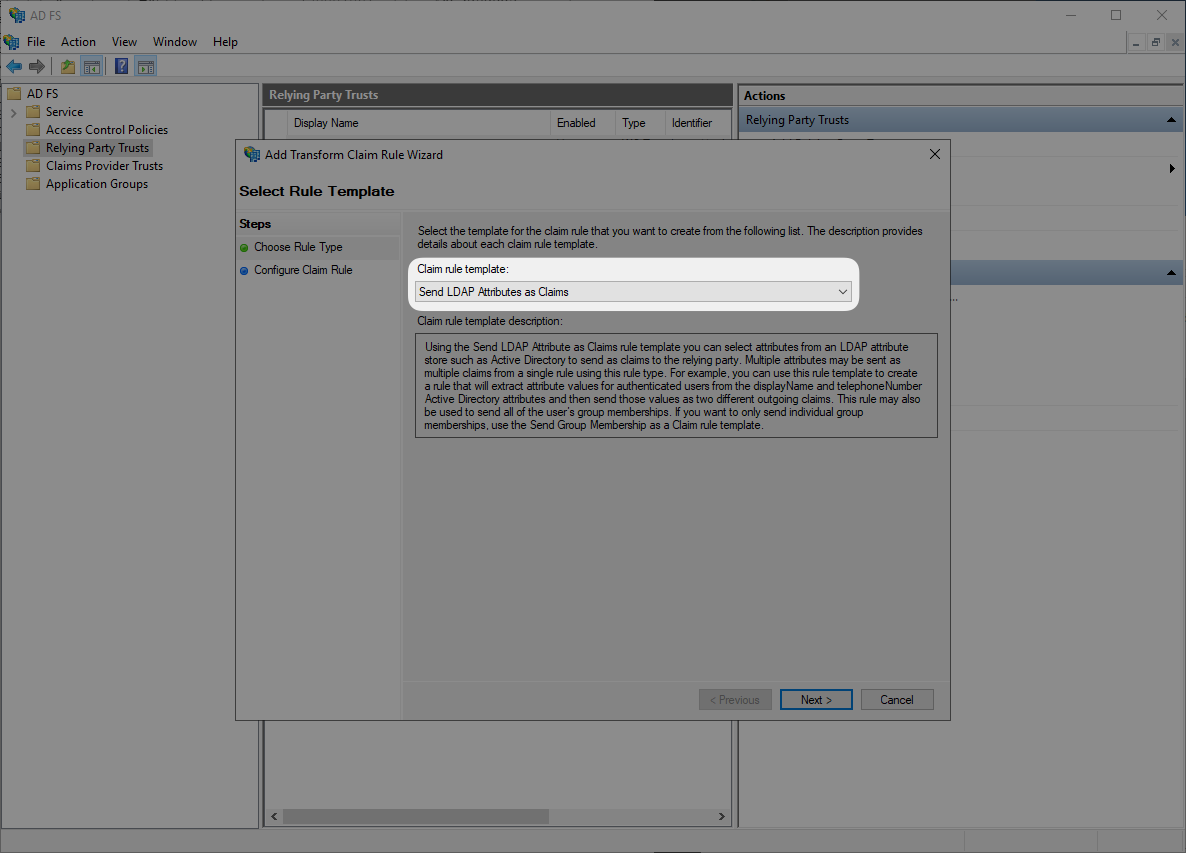1186x853 pixels.
Task: Click the Next button in the wizard
Action: pos(816,699)
